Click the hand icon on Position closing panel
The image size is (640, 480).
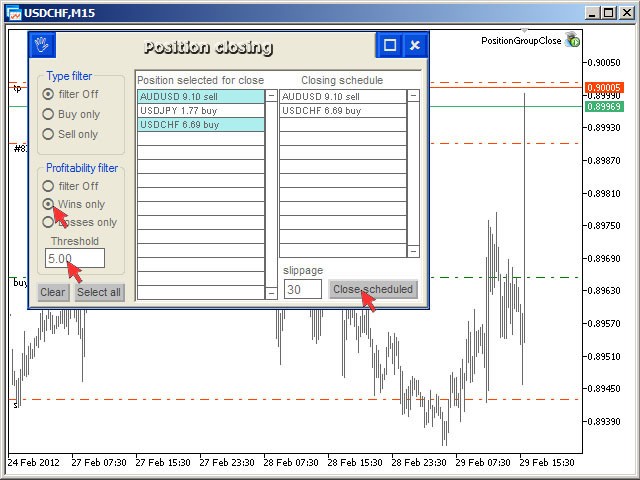[41, 46]
